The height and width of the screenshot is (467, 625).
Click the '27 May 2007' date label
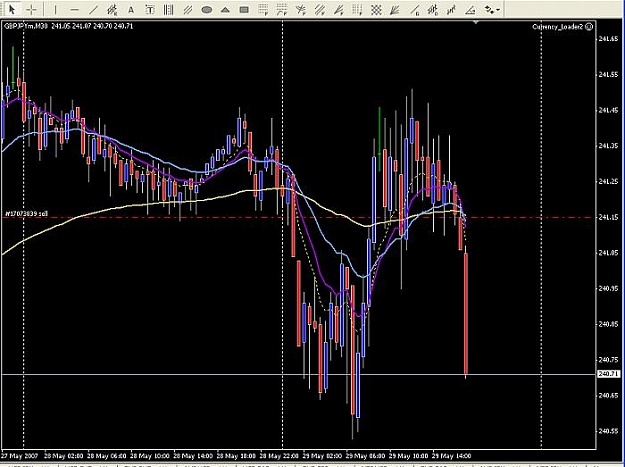click(x=20, y=455)
